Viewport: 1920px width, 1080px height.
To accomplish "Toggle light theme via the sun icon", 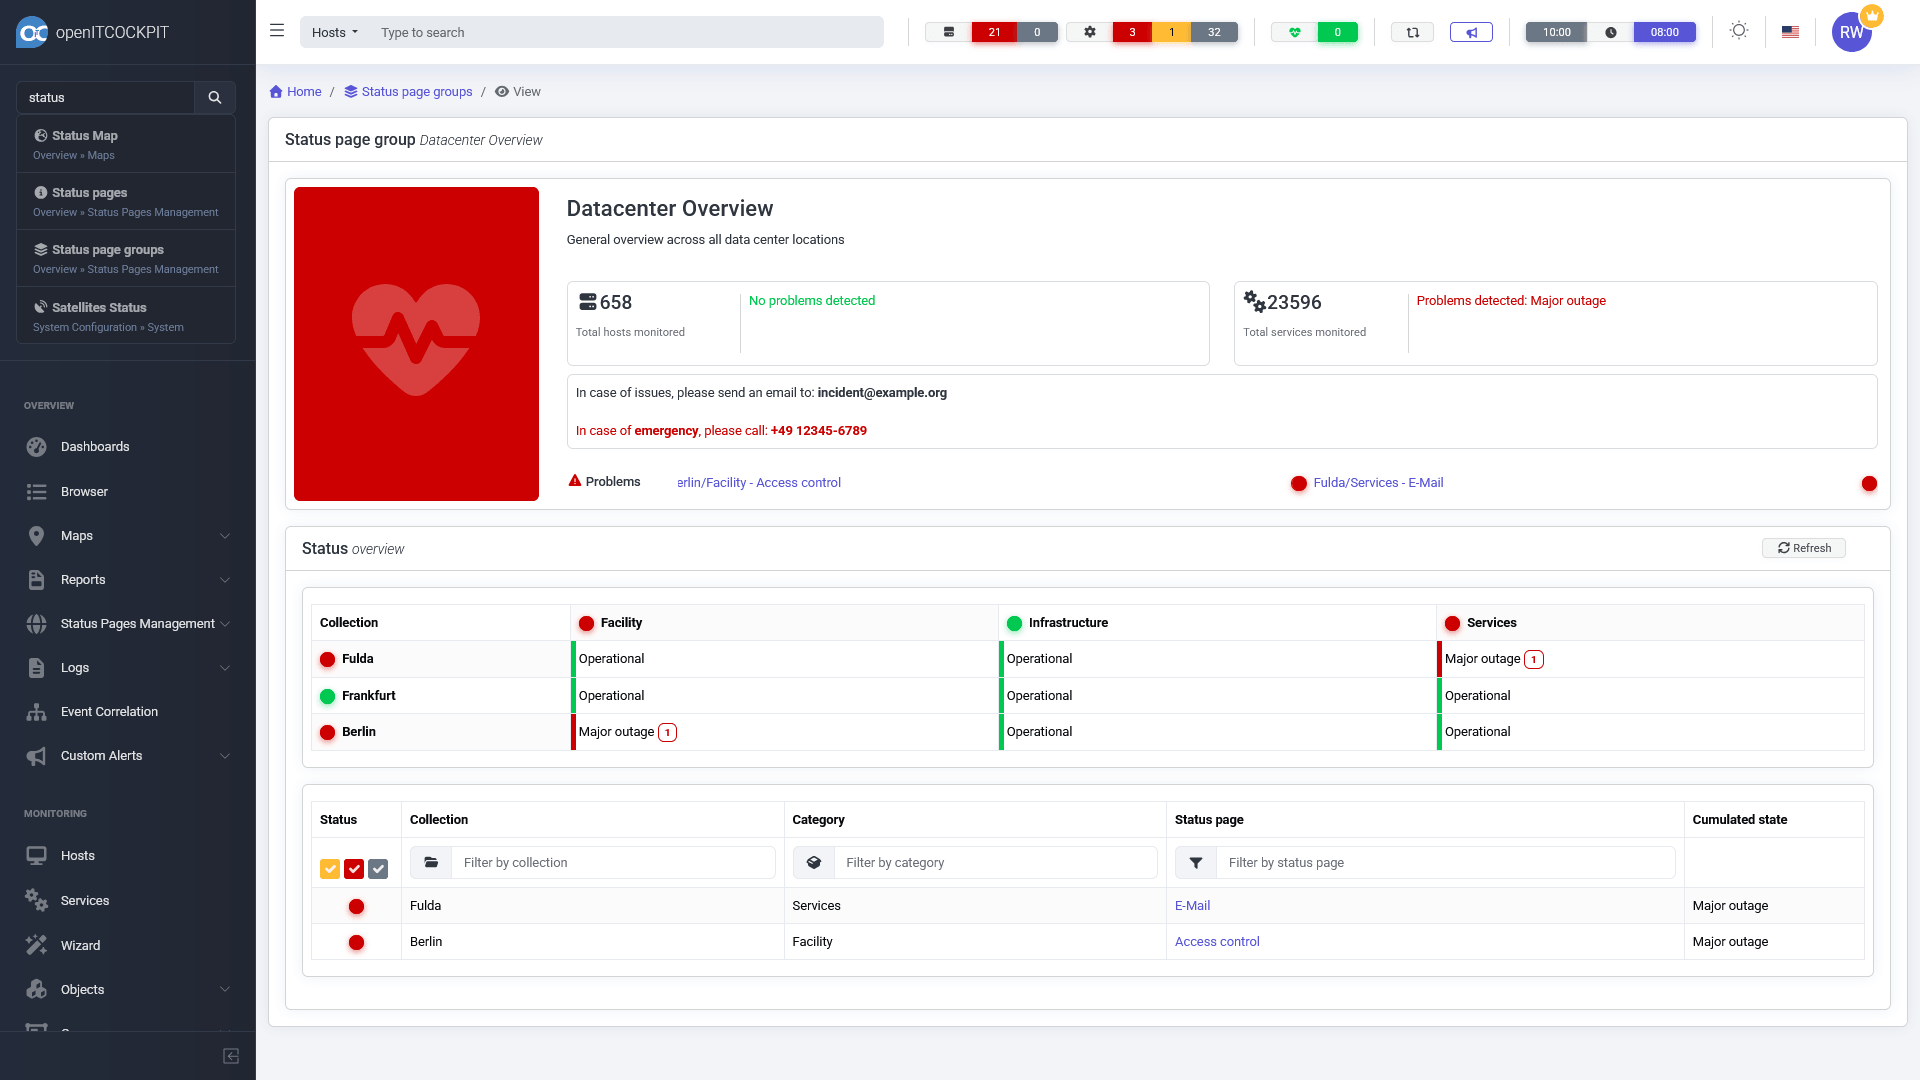I will [x=1739, y=31].
